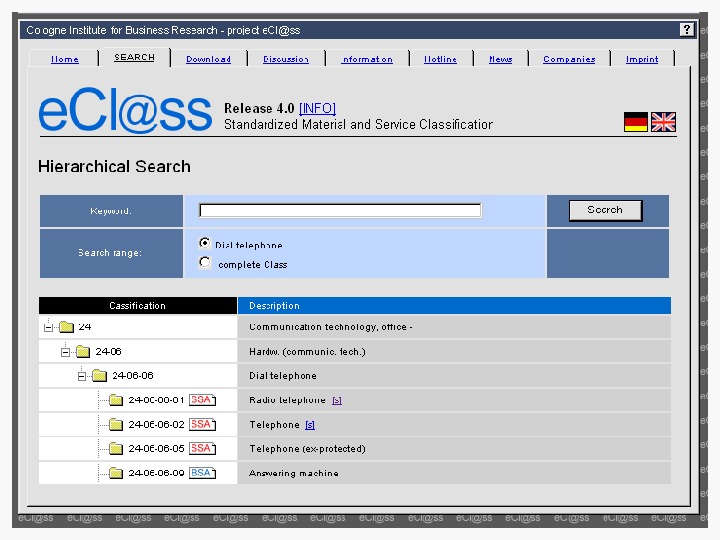Open BSA tag next to 24-06-06-09
The image size is (720, 540).
tap(202, 472)
